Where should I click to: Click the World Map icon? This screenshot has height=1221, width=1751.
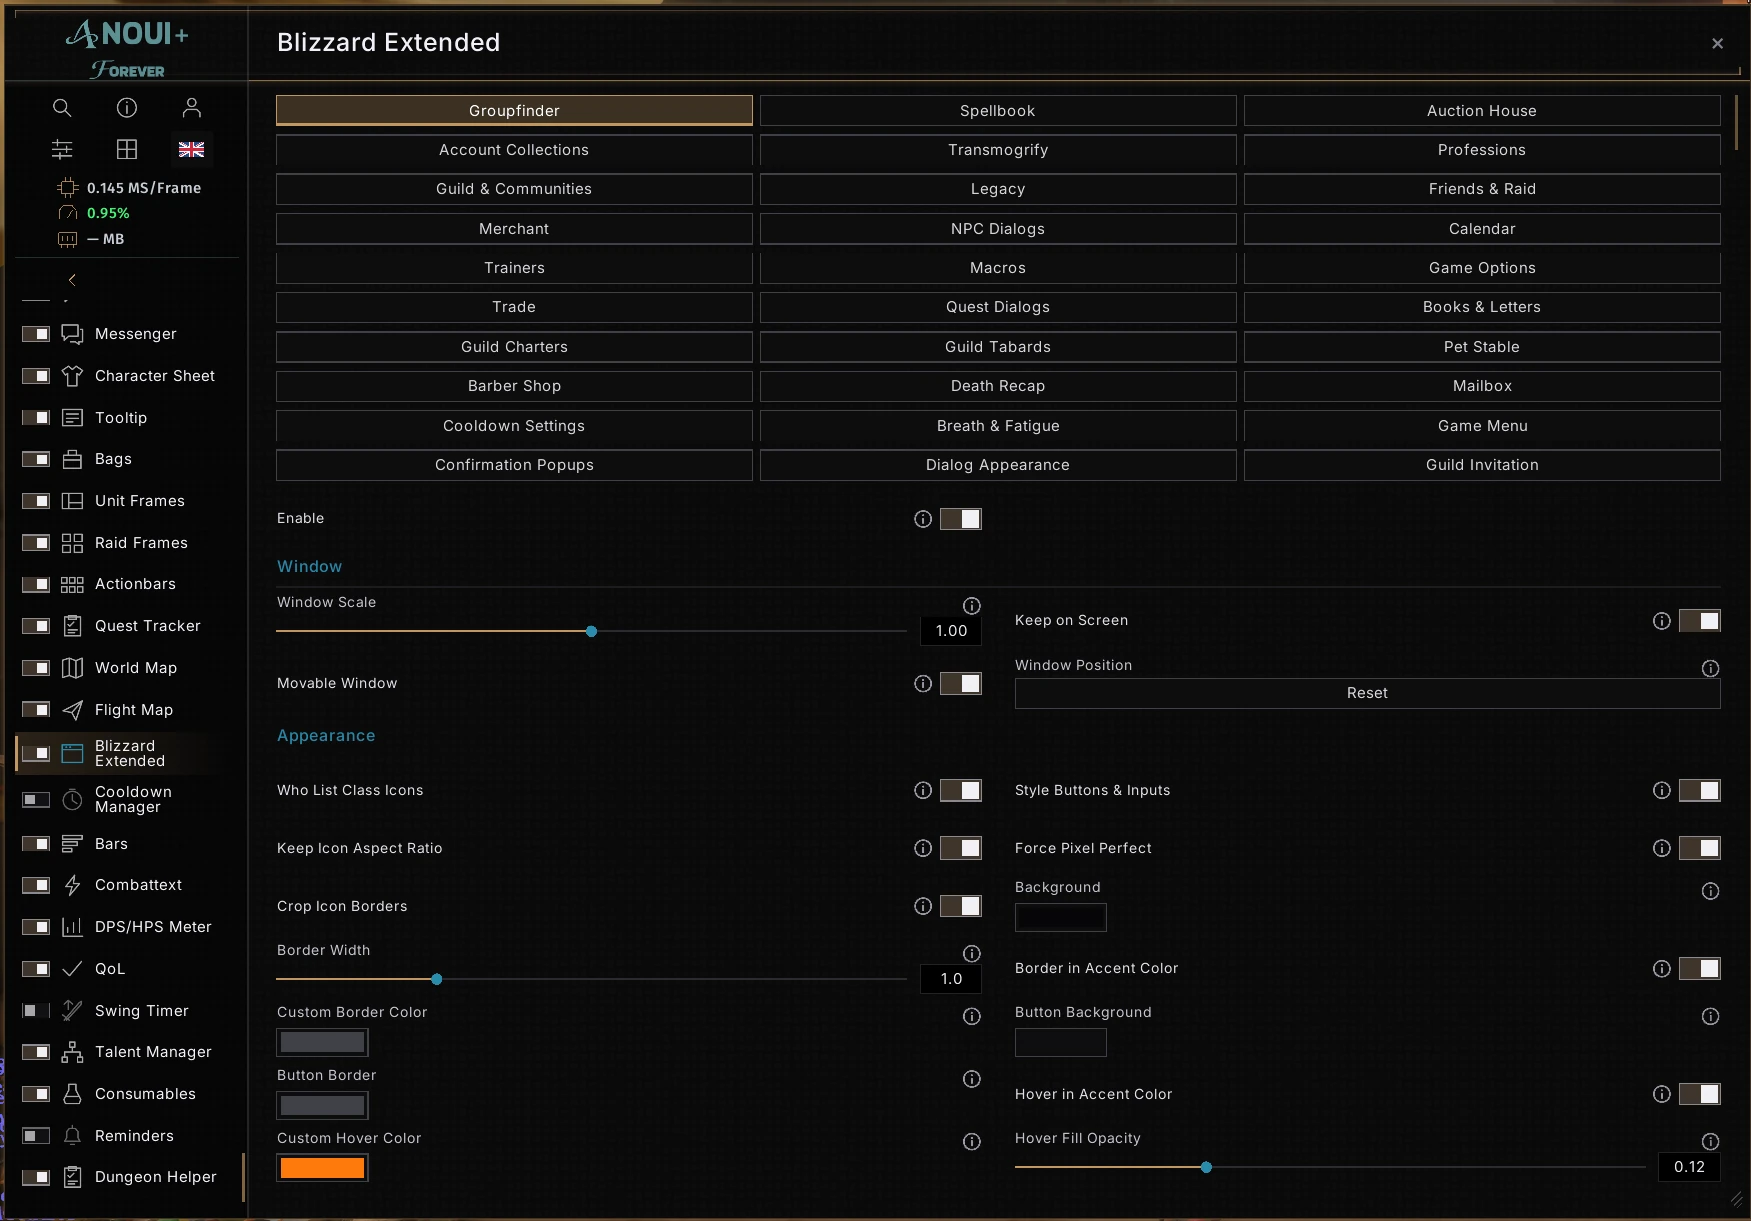point(72,668)
